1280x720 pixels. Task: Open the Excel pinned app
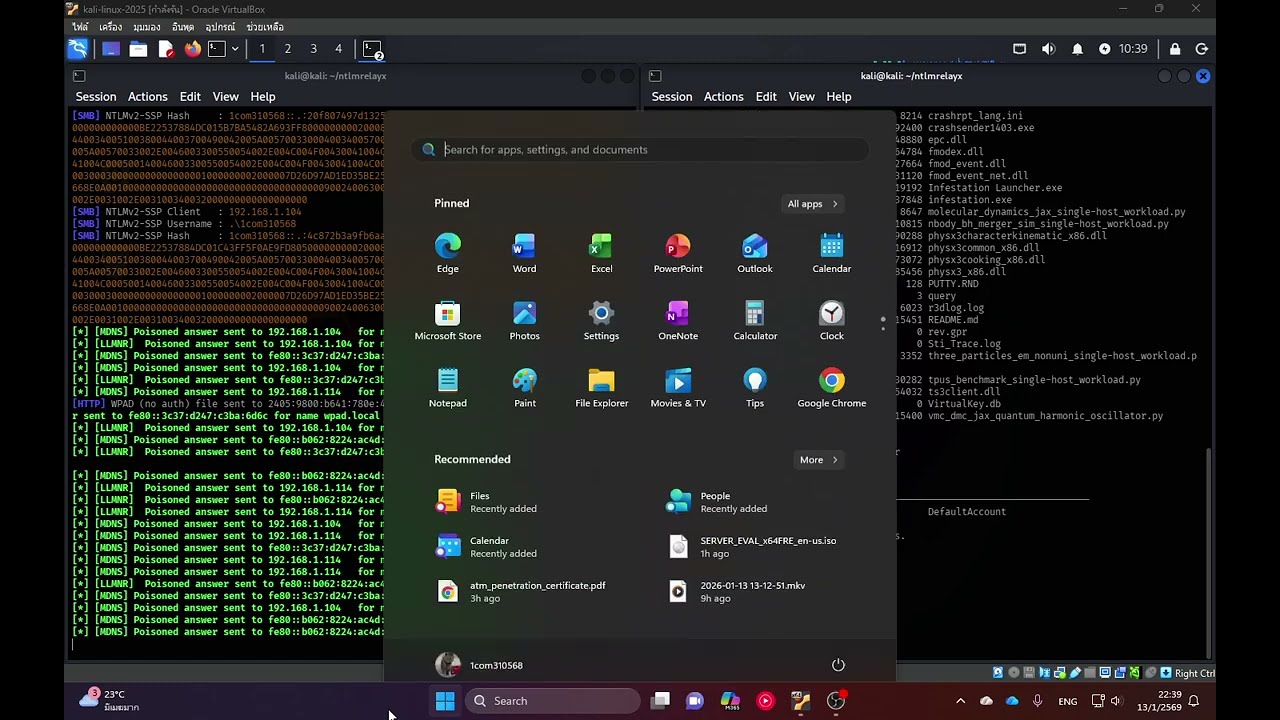(x=601, y=253)
